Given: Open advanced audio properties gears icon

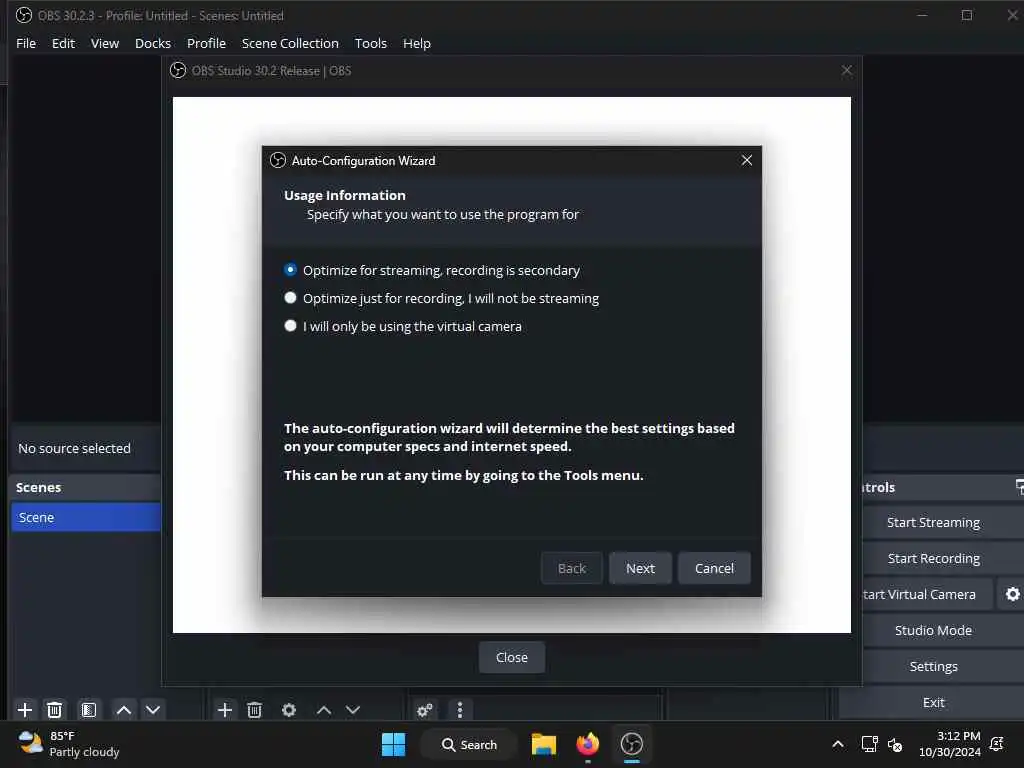Looking at the screenshot, I should pos(424,709).
